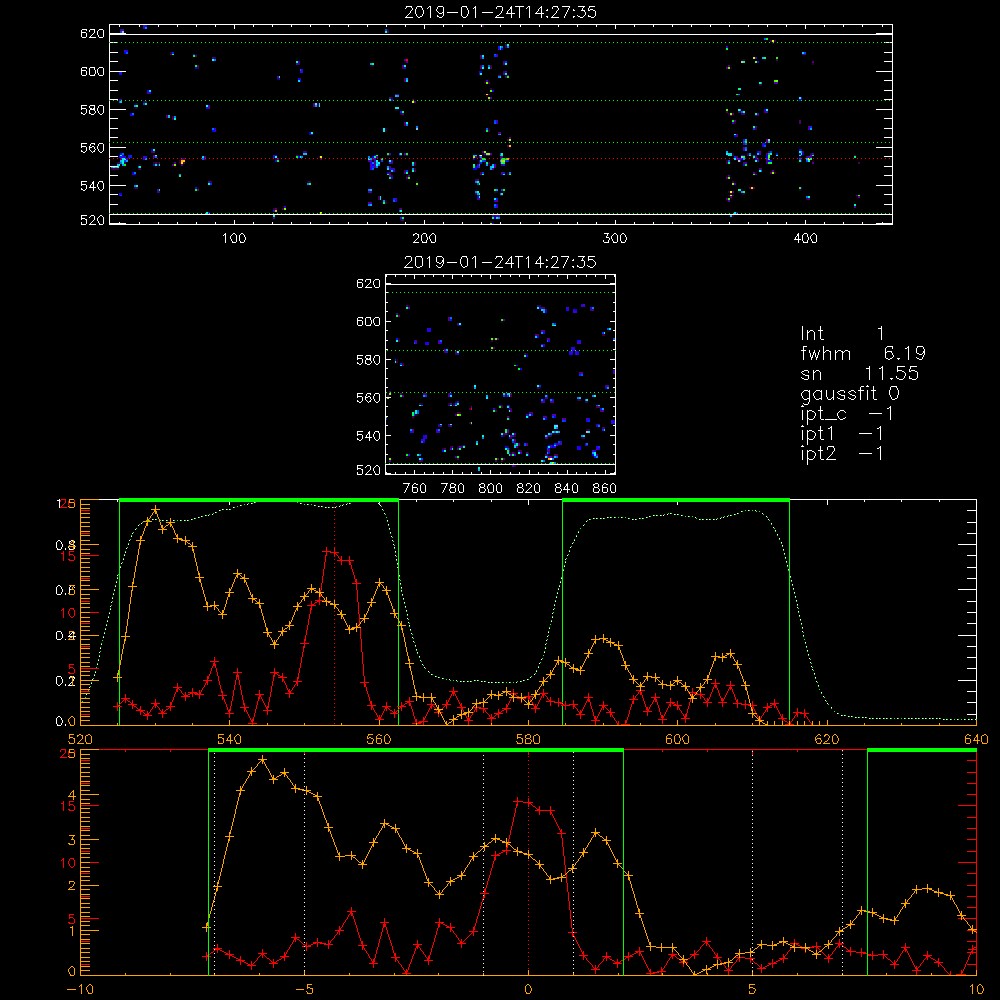This screenshot has height=1000, width=1000.
Task: Click y-axis label 580 of the top plot
Action: point(92,110)
